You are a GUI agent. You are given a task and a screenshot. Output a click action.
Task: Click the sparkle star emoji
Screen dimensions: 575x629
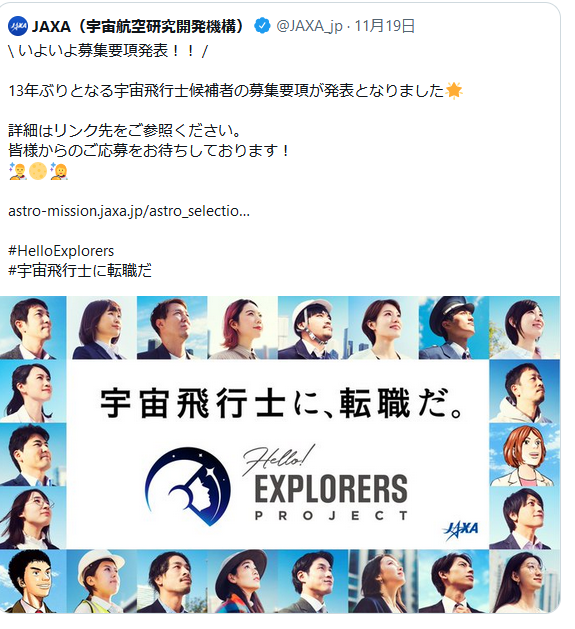tap(454, 90)
